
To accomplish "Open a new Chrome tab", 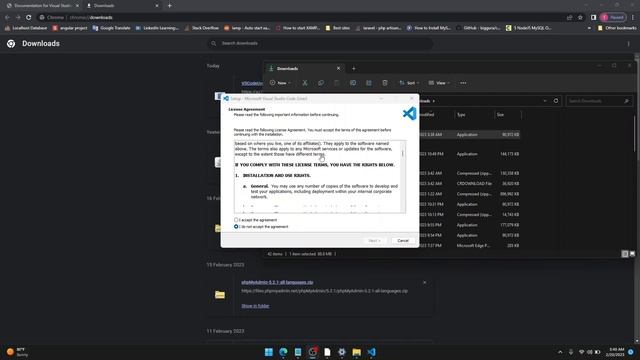I will 169,6.
